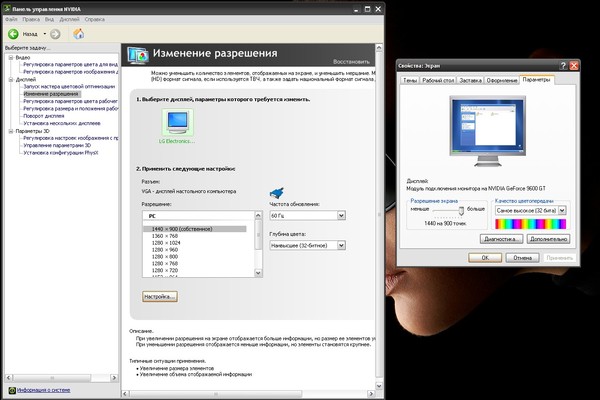Select Установка нескольких дисплеев item

pos(62,123)
